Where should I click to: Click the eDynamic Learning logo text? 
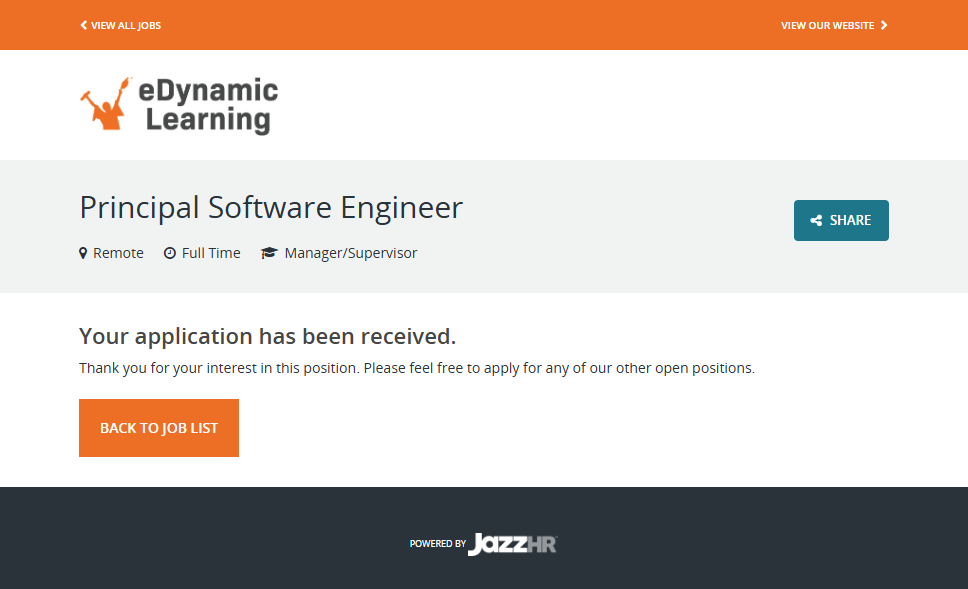click(x=208, y=105)
